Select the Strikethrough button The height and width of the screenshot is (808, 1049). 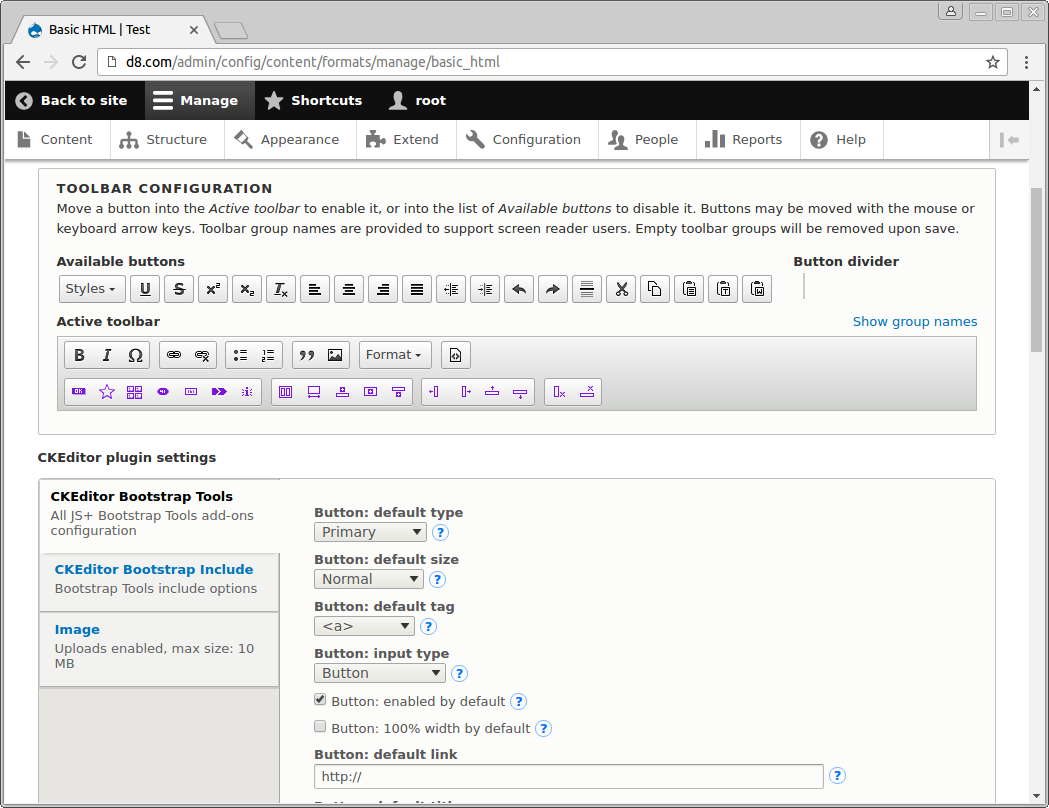pos(179,289)
